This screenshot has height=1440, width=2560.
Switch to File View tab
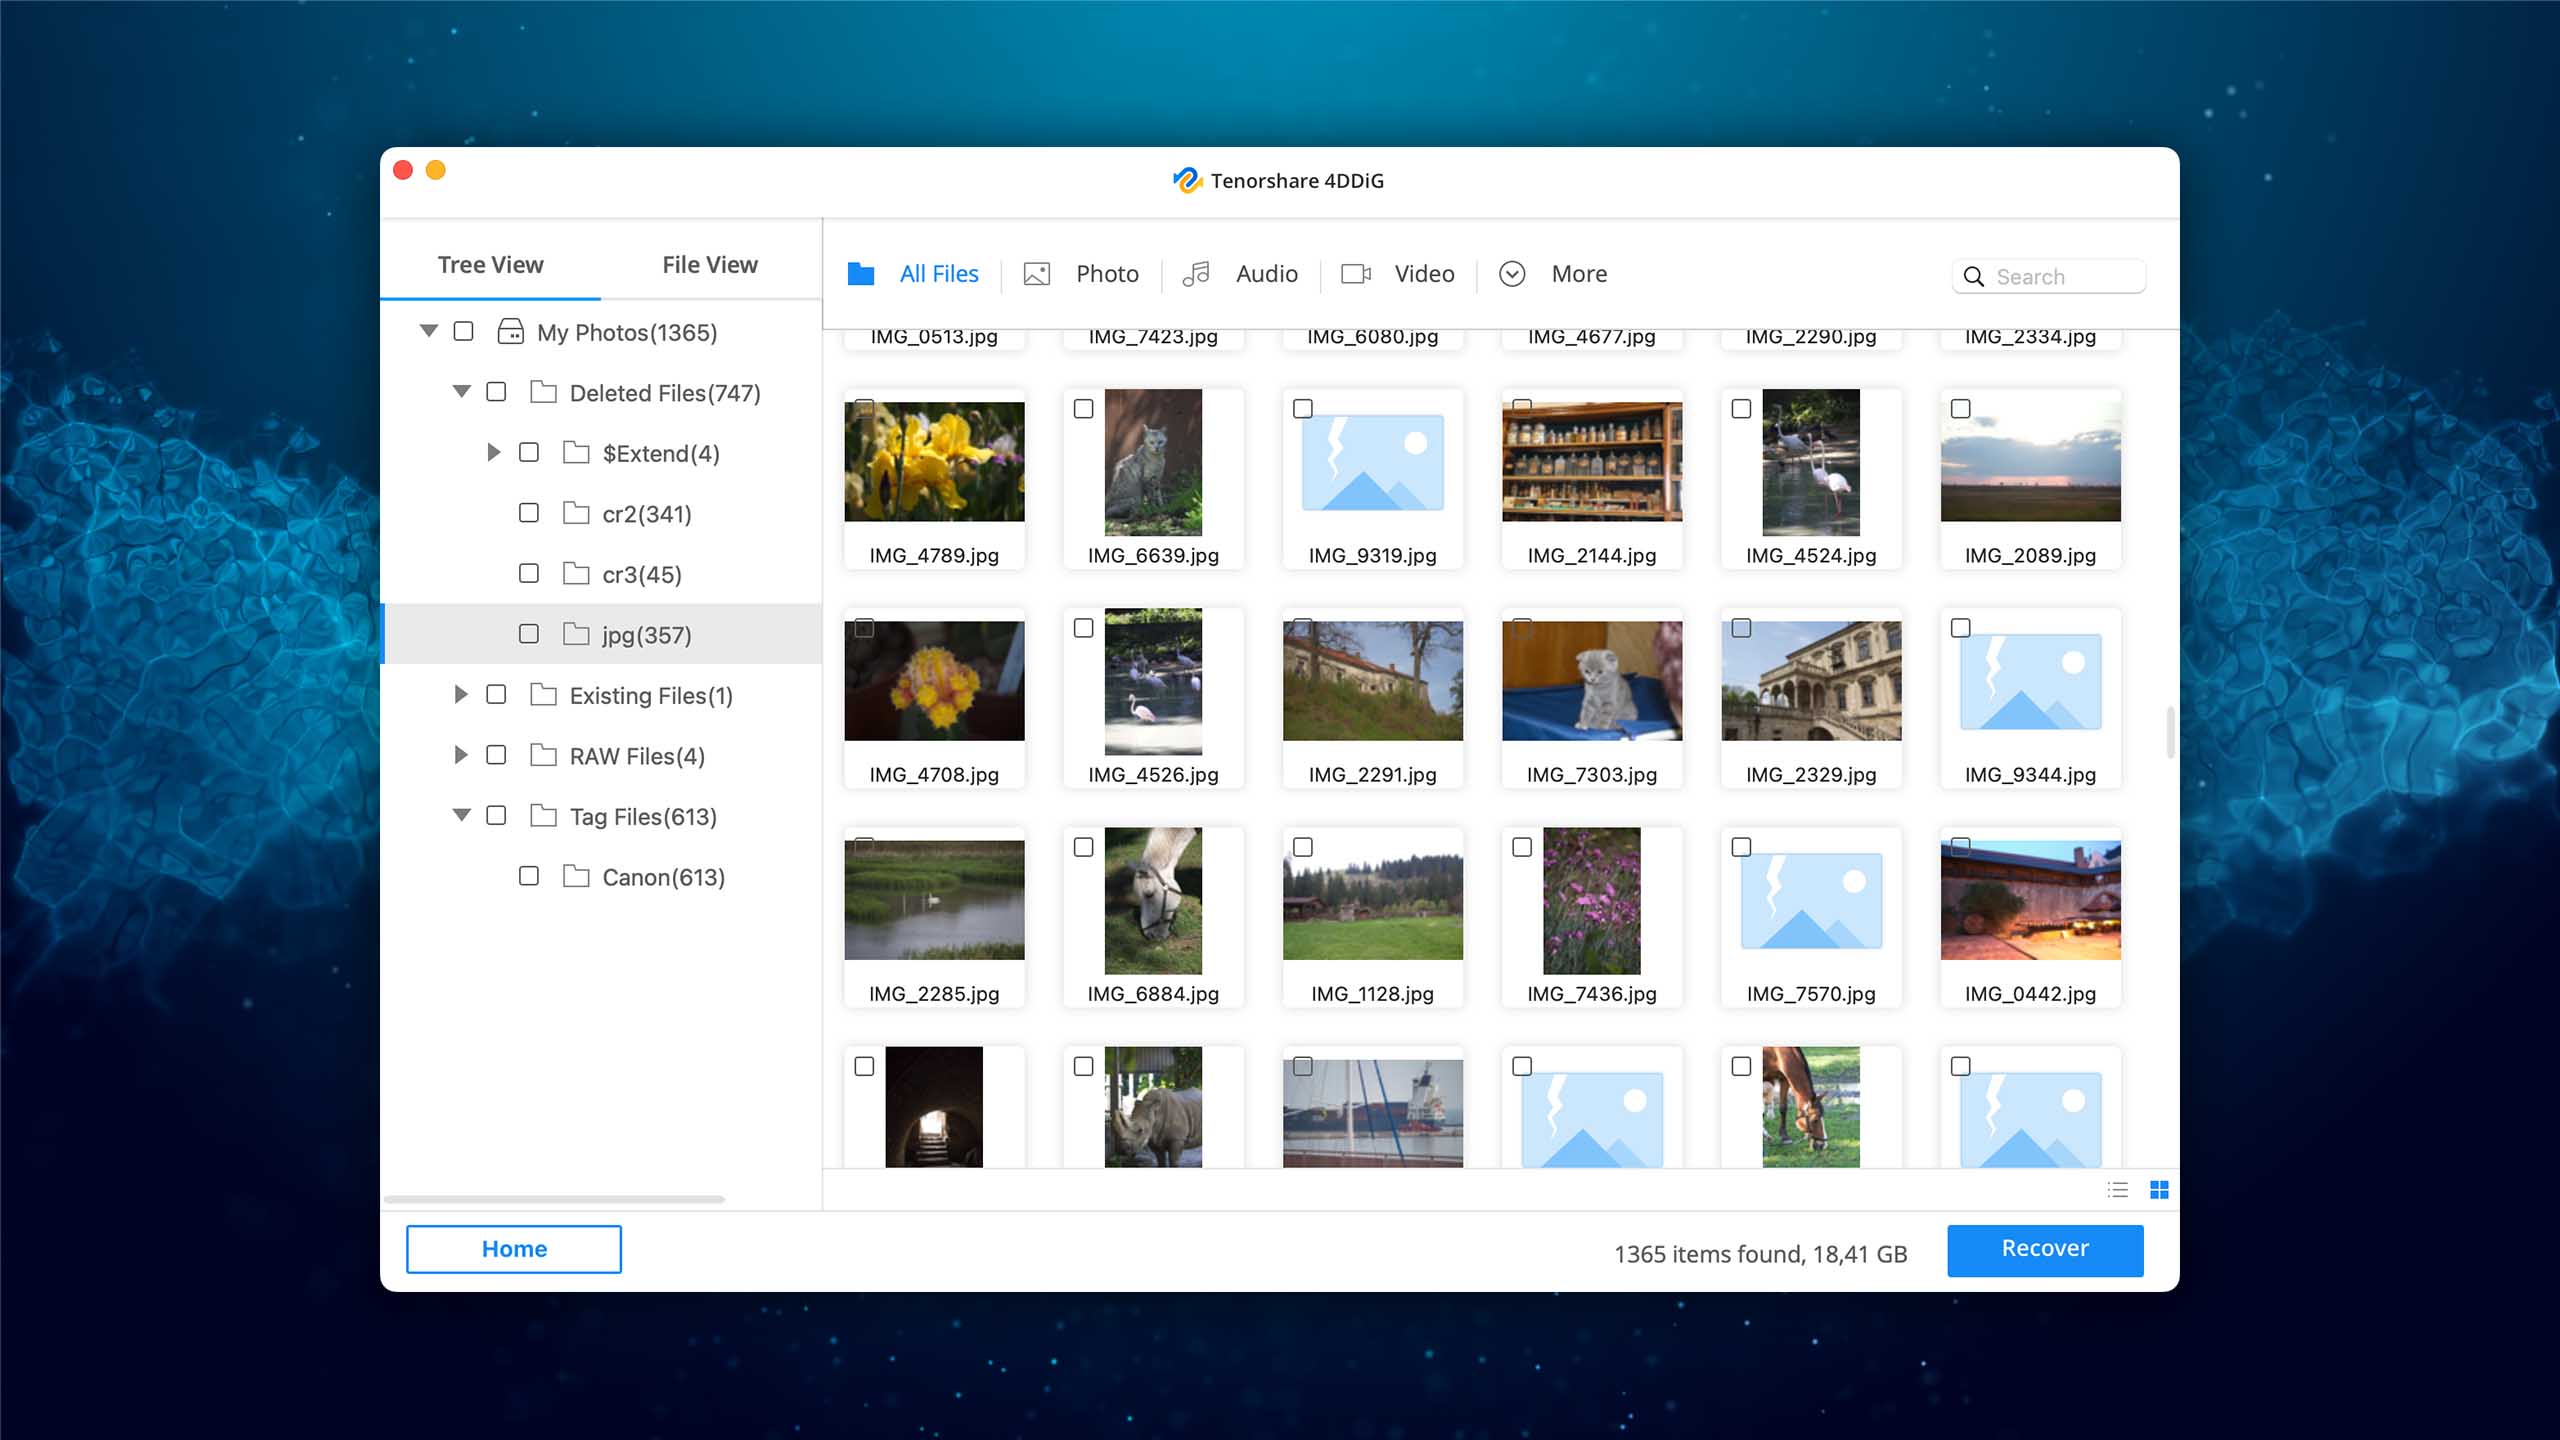(x=710, y=265)
